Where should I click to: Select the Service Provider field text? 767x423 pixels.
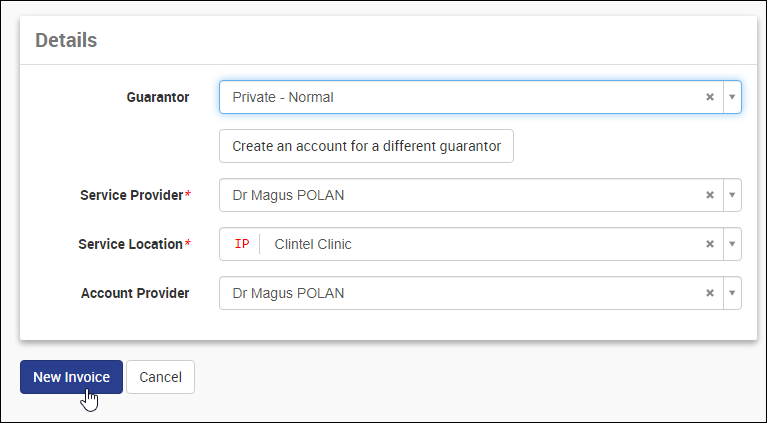[x=288, y=195]
